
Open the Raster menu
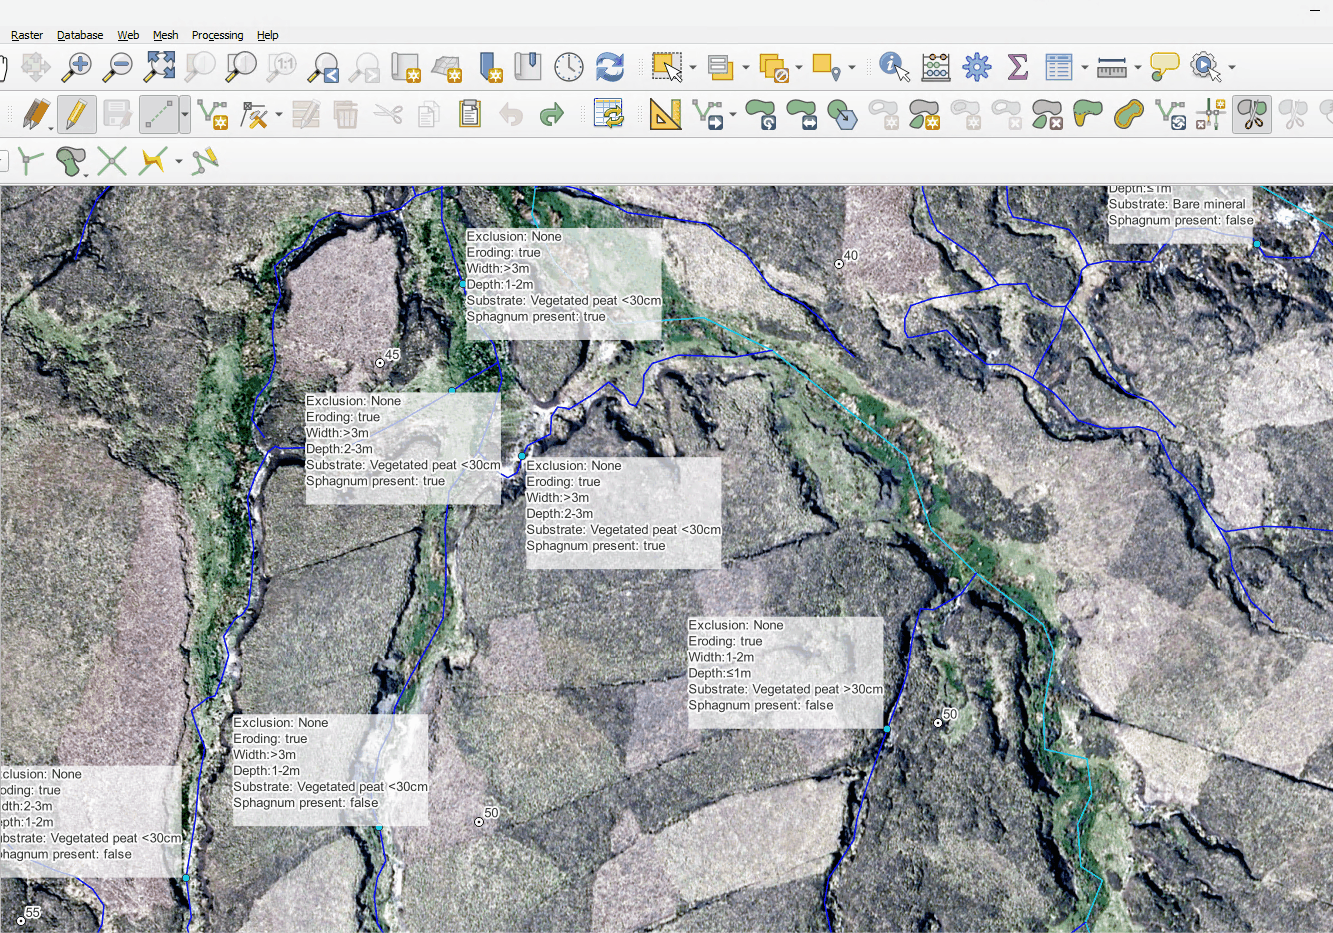(x=27, y=35)
